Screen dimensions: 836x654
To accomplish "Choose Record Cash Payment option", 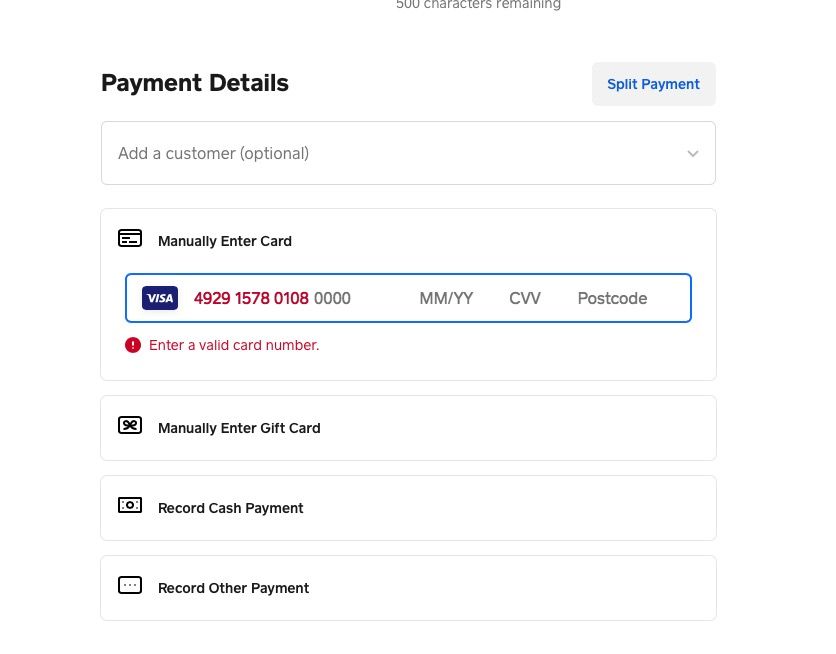I will pos(231,508).
